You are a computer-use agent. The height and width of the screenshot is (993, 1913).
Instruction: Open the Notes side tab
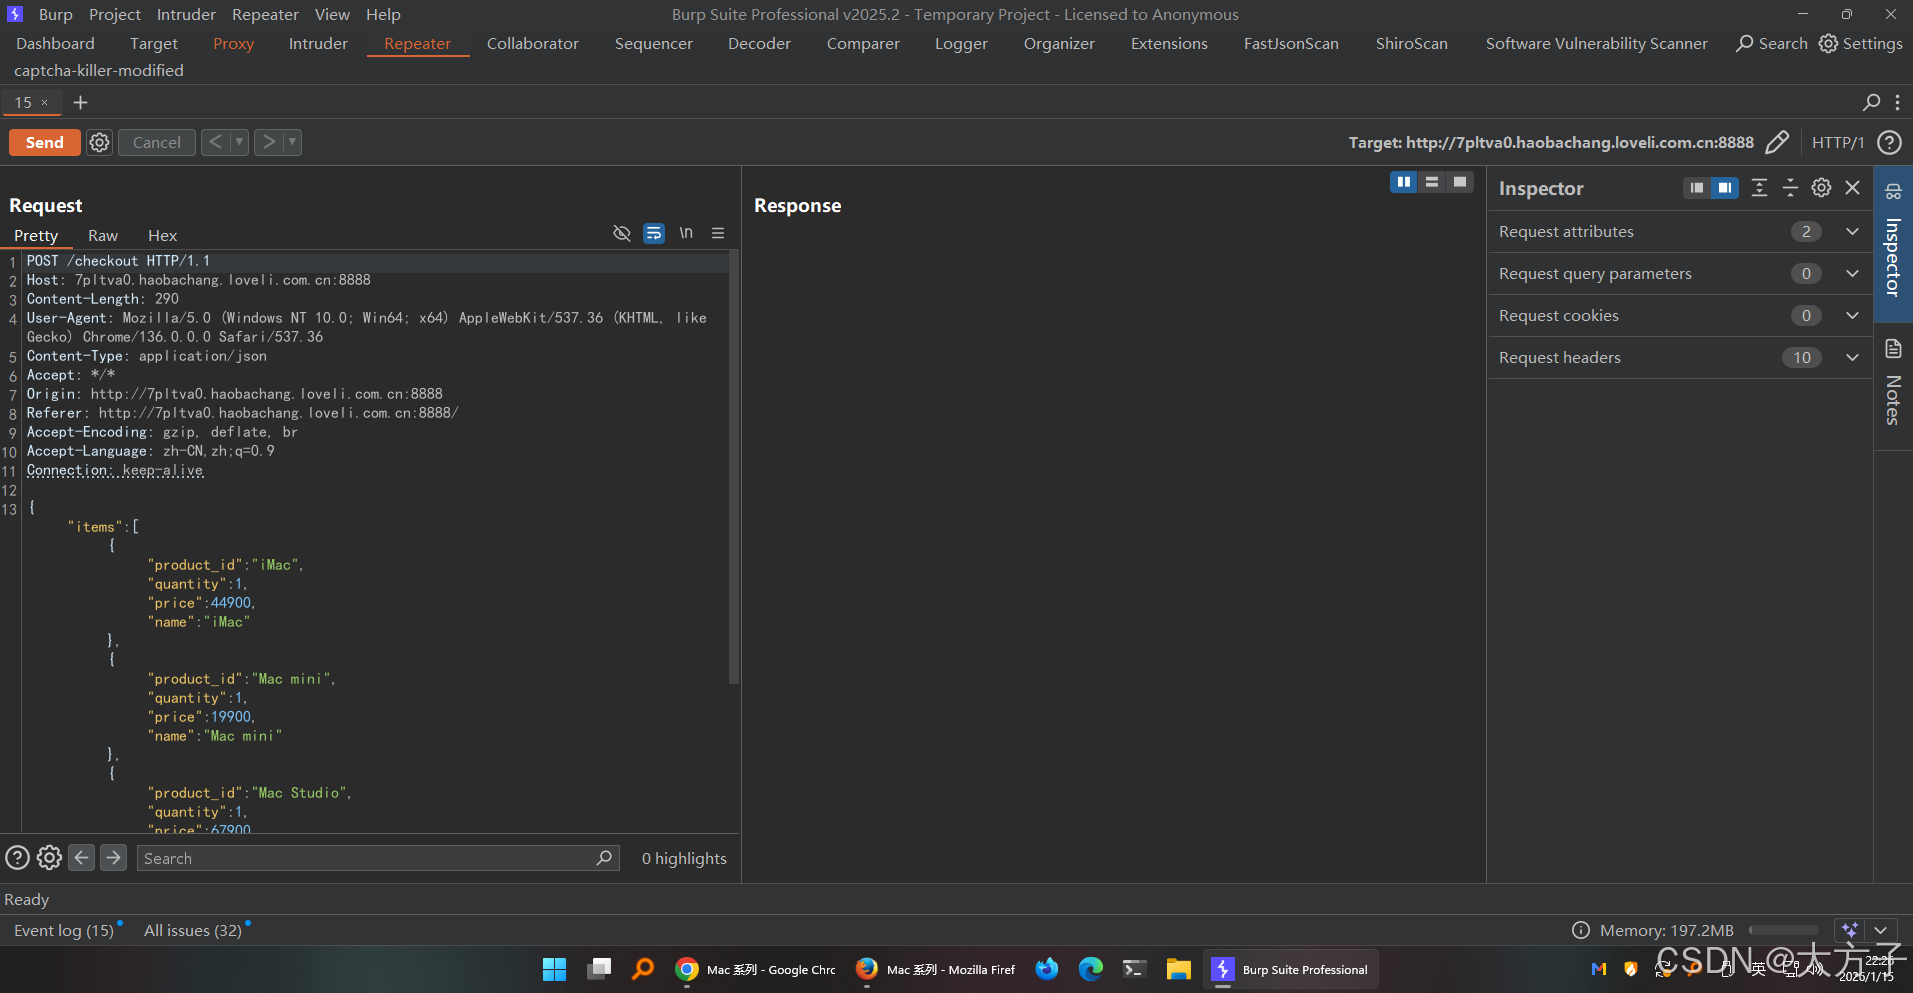pos(1893,384)
